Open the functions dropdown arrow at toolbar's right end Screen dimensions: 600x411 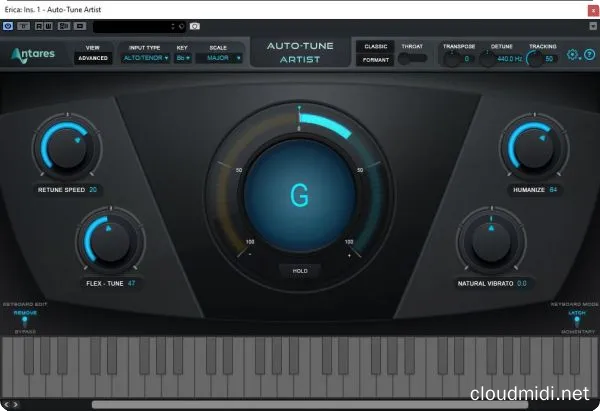(593, 26)
